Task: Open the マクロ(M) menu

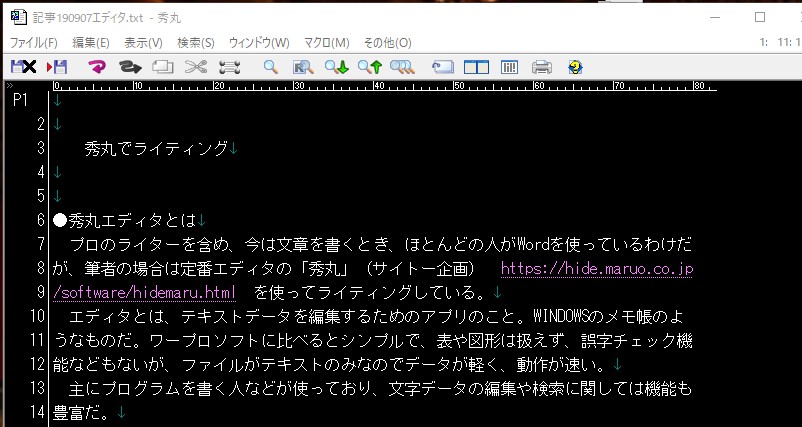Action: pyautogui.click(x=326, y=42)
